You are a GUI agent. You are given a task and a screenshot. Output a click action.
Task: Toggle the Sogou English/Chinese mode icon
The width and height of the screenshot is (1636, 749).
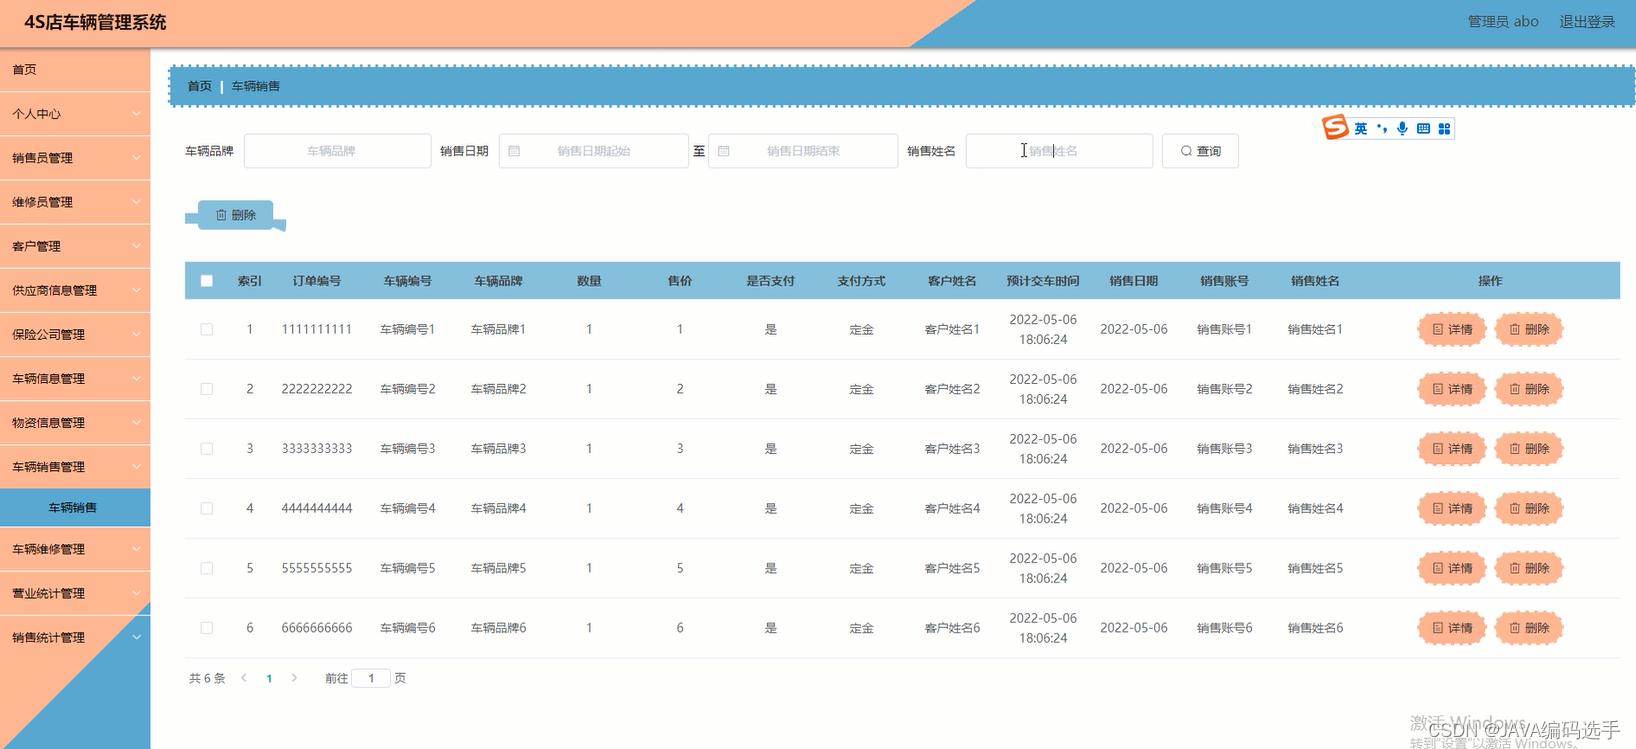1361,129
